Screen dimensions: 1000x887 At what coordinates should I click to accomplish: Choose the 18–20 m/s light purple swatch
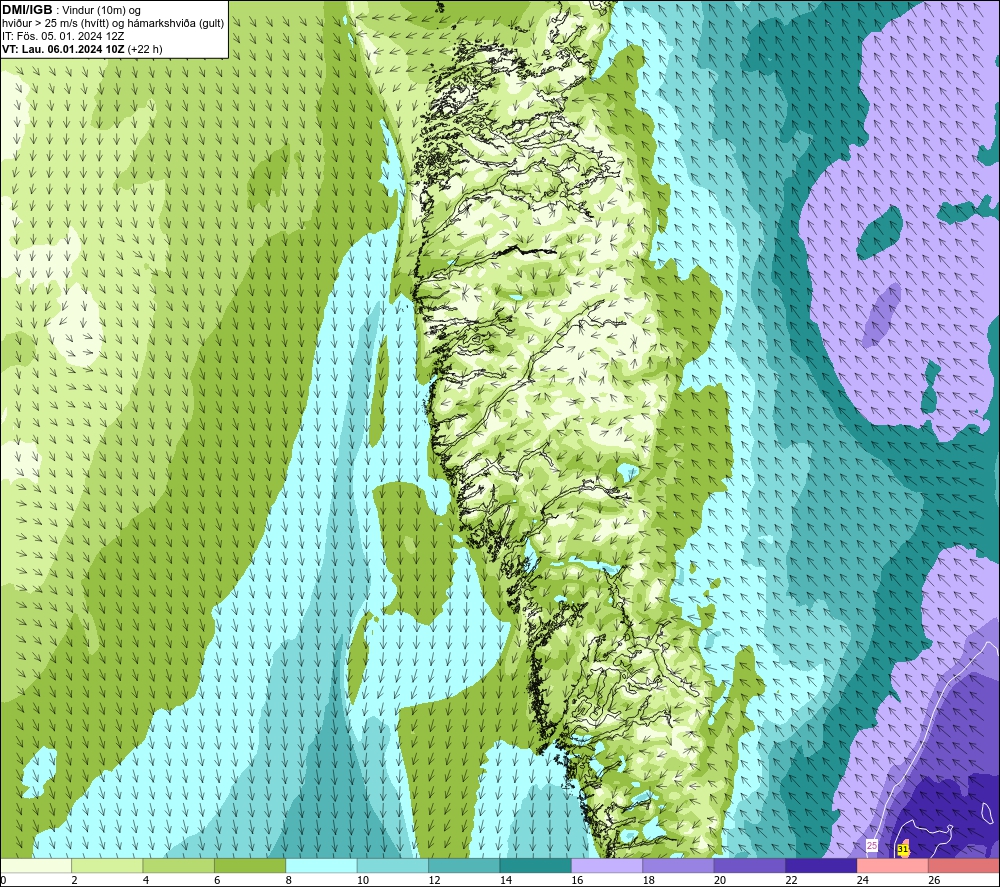(x=679, y=866)
